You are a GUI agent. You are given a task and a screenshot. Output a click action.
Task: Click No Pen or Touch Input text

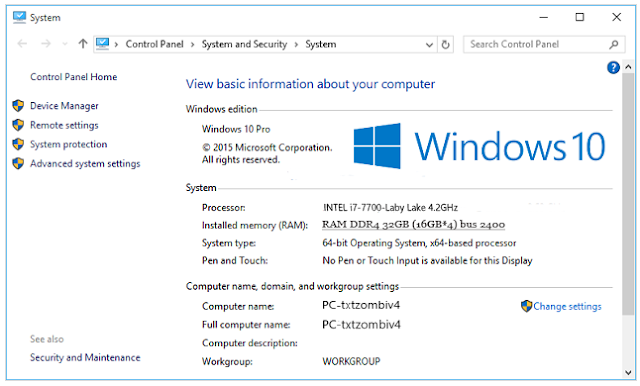click(427, 260)
